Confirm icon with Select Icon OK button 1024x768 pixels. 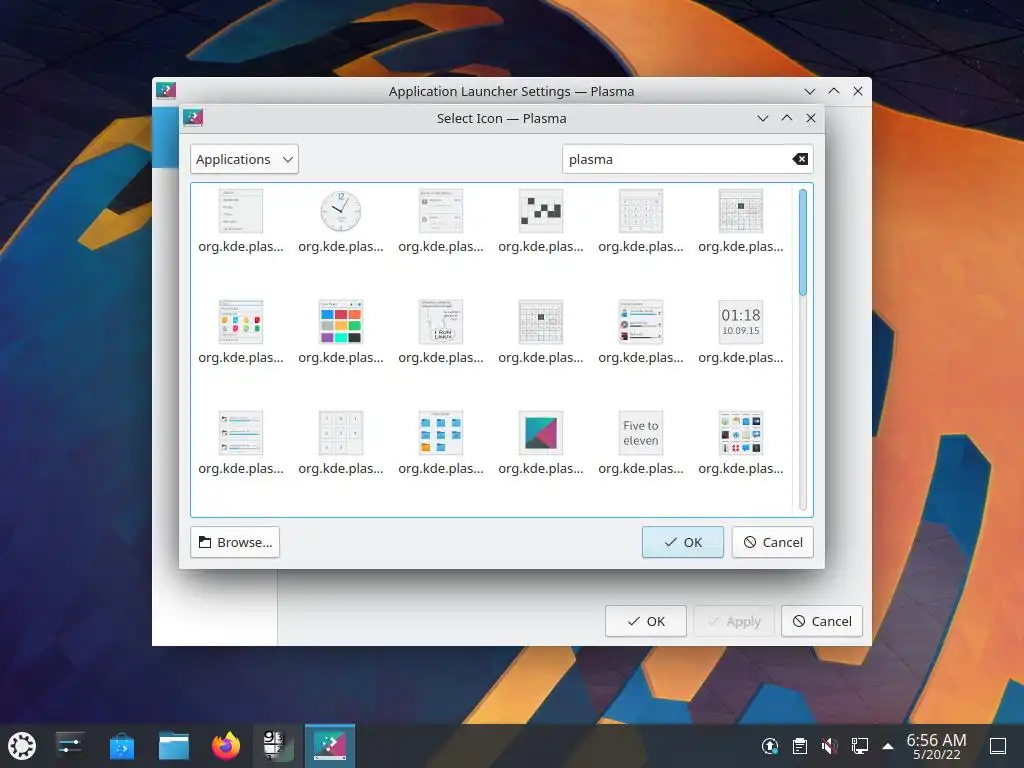click(682, 542)
